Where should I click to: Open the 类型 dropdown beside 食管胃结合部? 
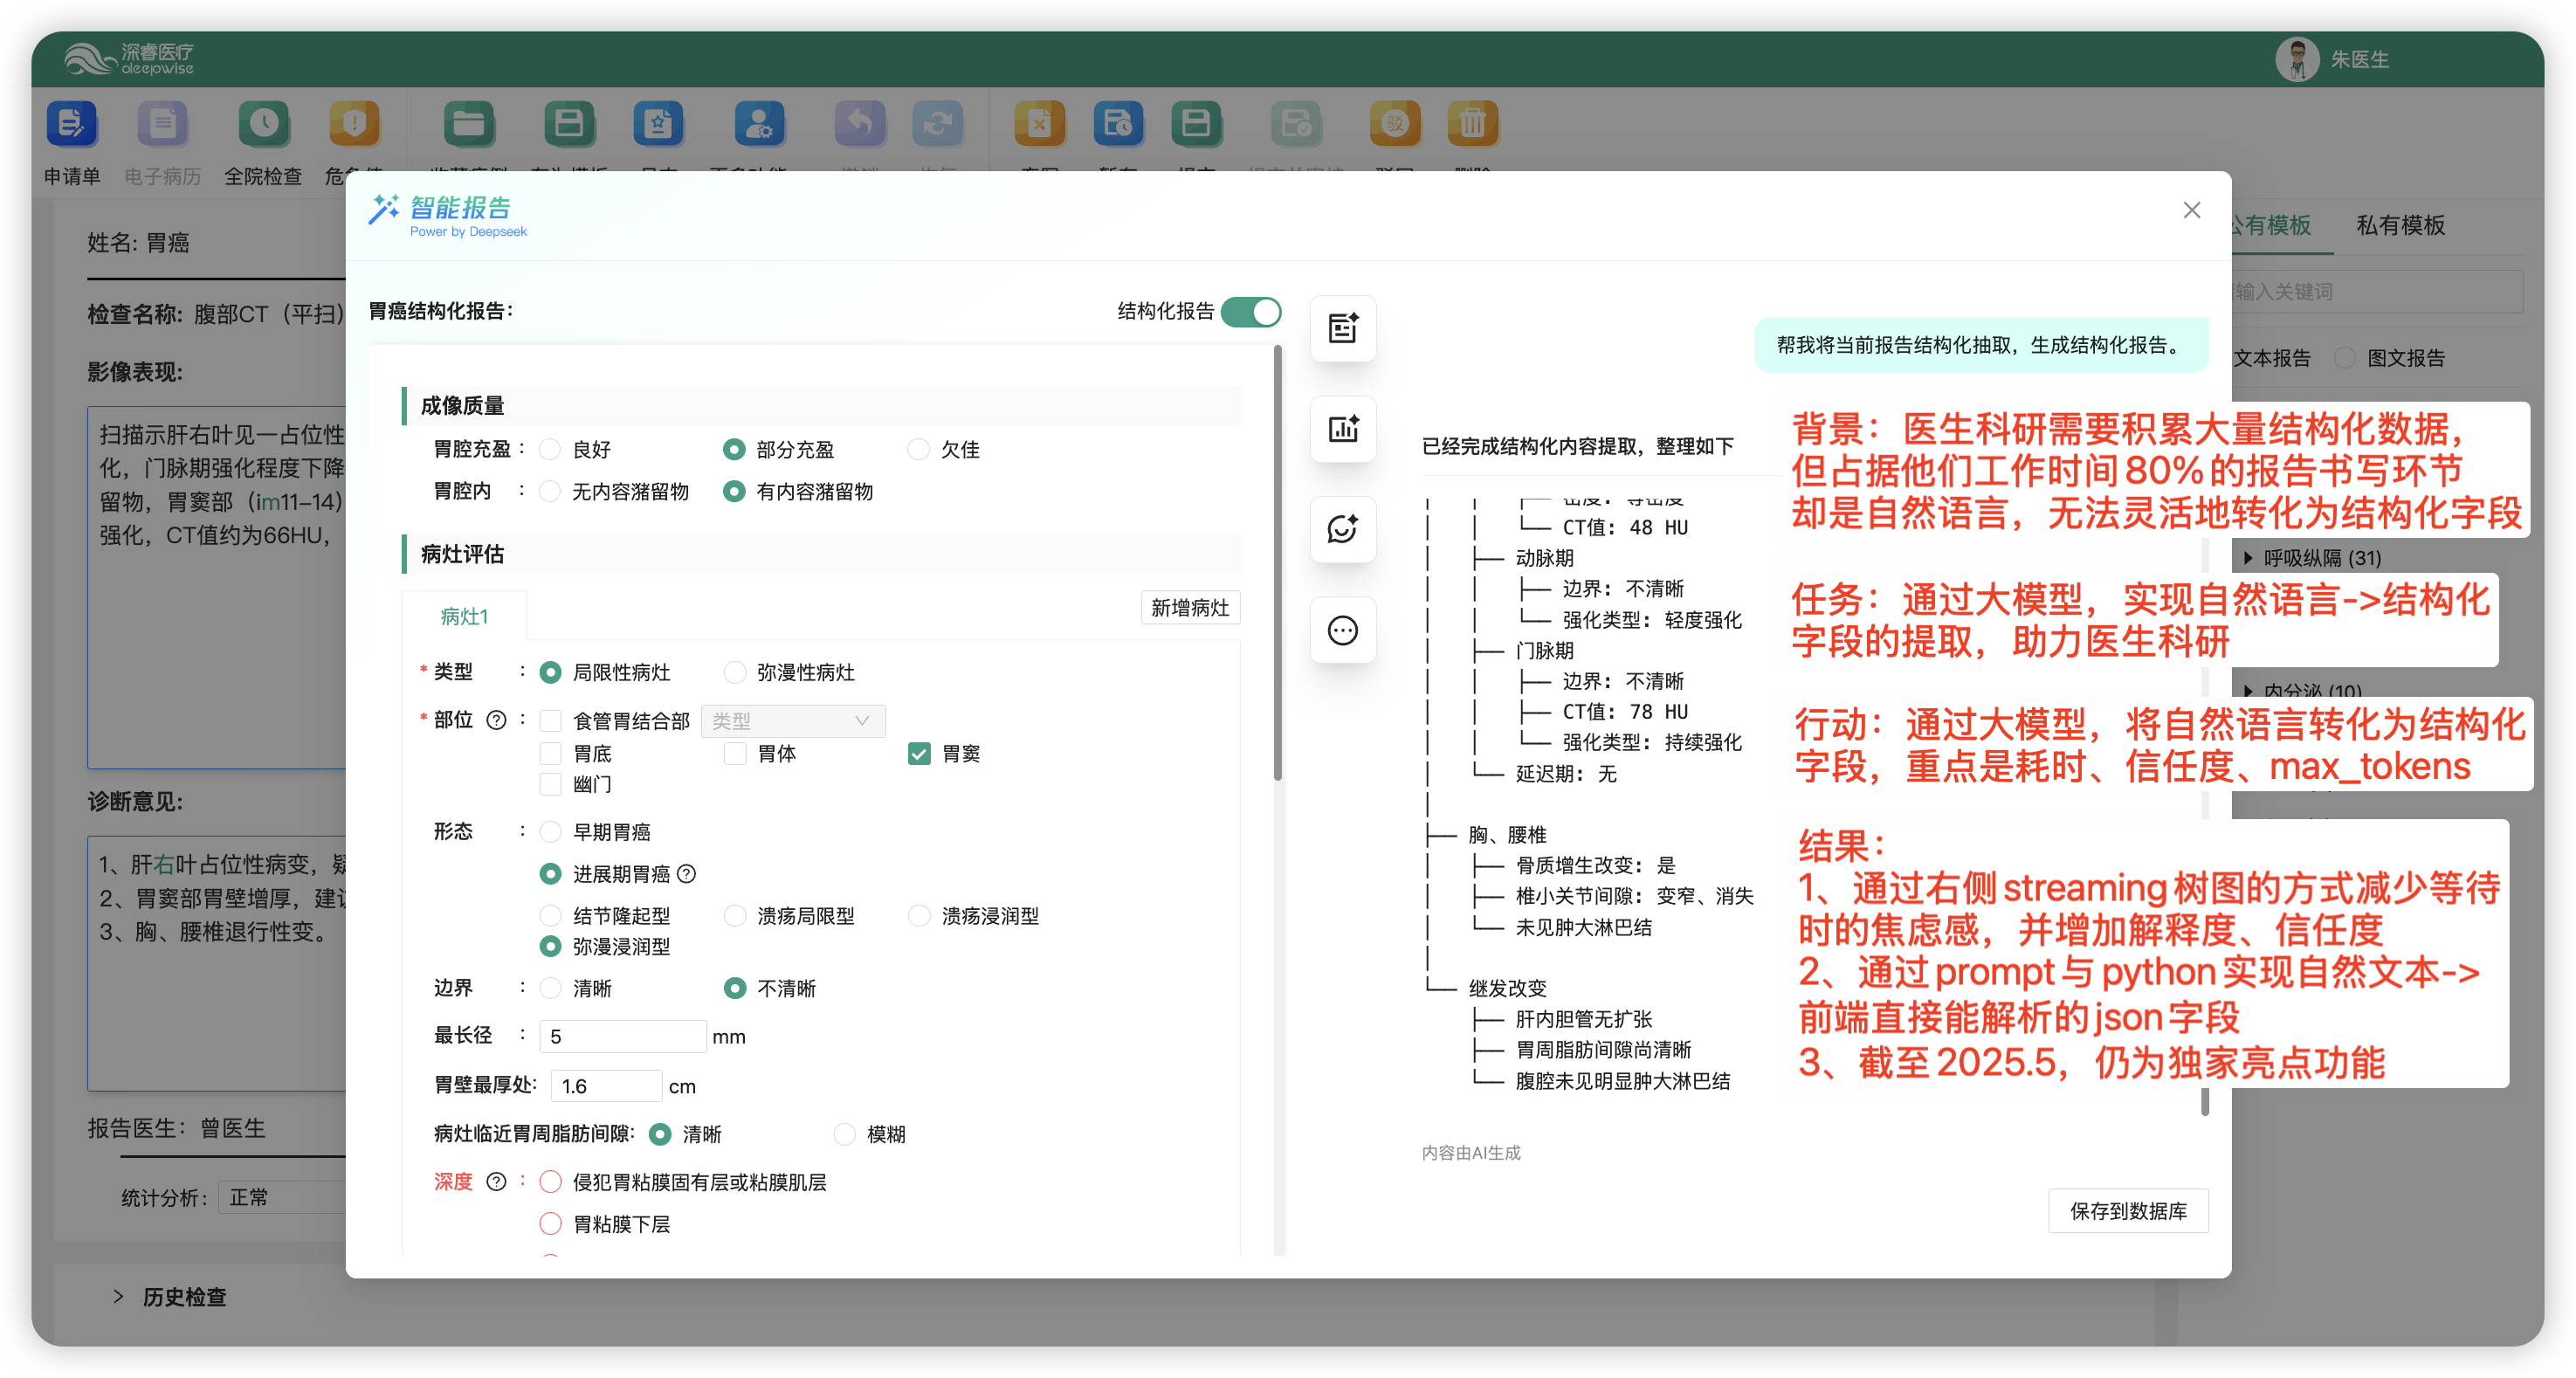pos(793,721)
